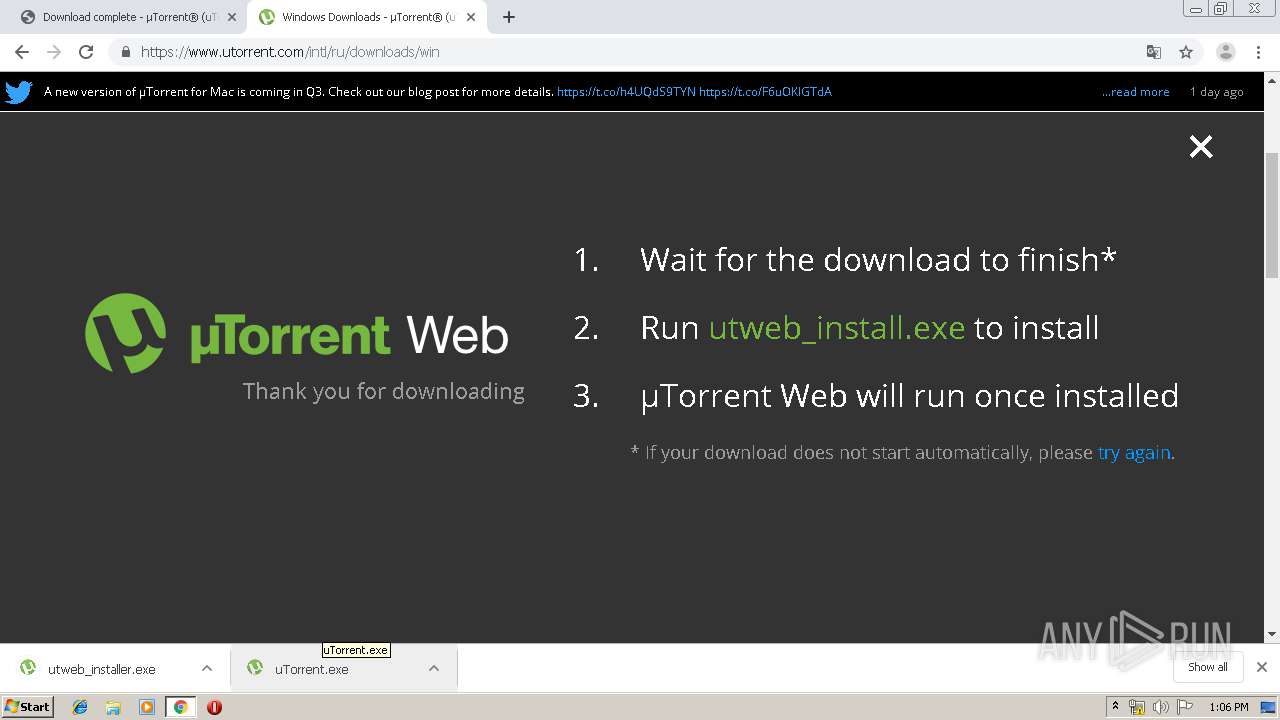Open the Google Translate icon in address bar
This screenshot has width=1280, height=720.
(1154, 52)
